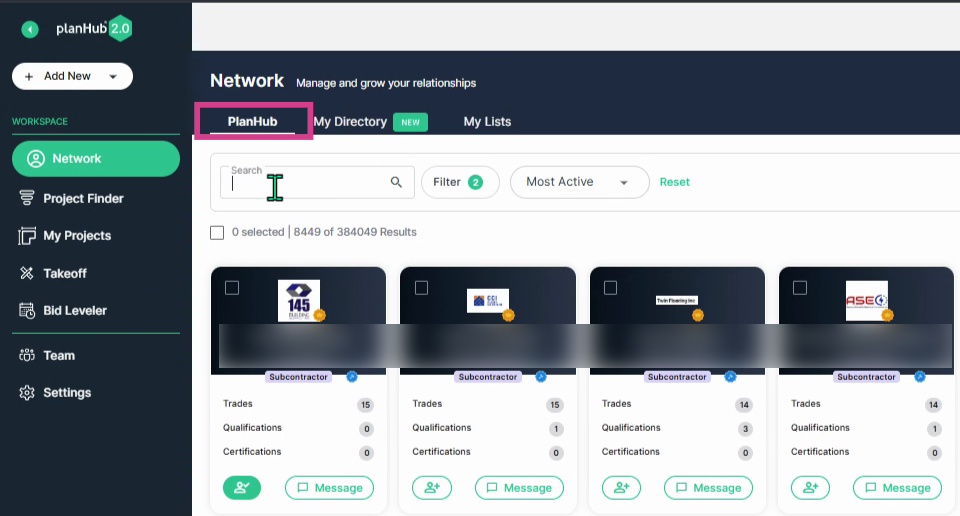Image resolution: width=960 pixels, height=516 pixels.
Task: Add Twin Flooring company to network
Action: click(x=621, y=488)
